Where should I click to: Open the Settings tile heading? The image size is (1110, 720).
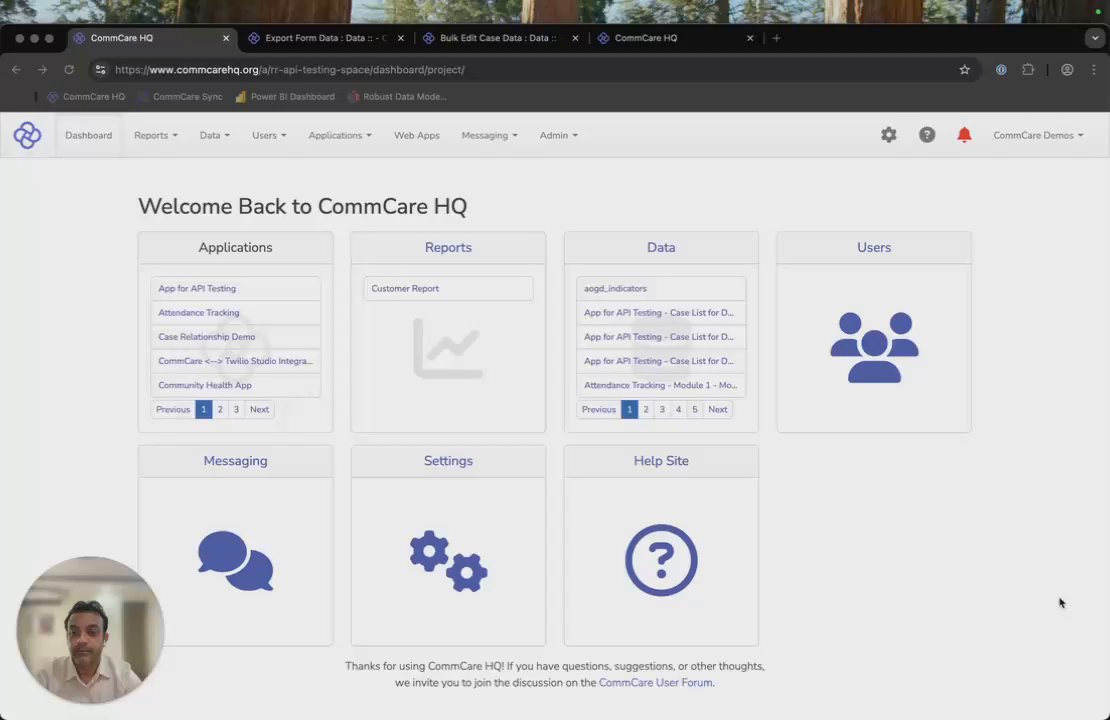pyautogui.click(x=448, y=461)
